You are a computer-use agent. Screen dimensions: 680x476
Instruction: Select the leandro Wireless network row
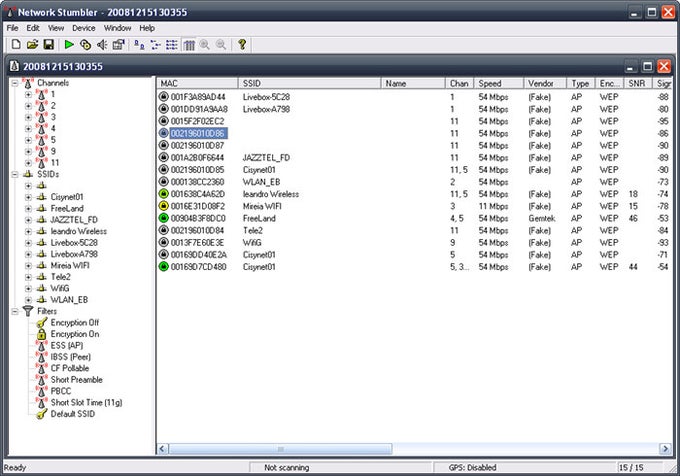(415, 194)
